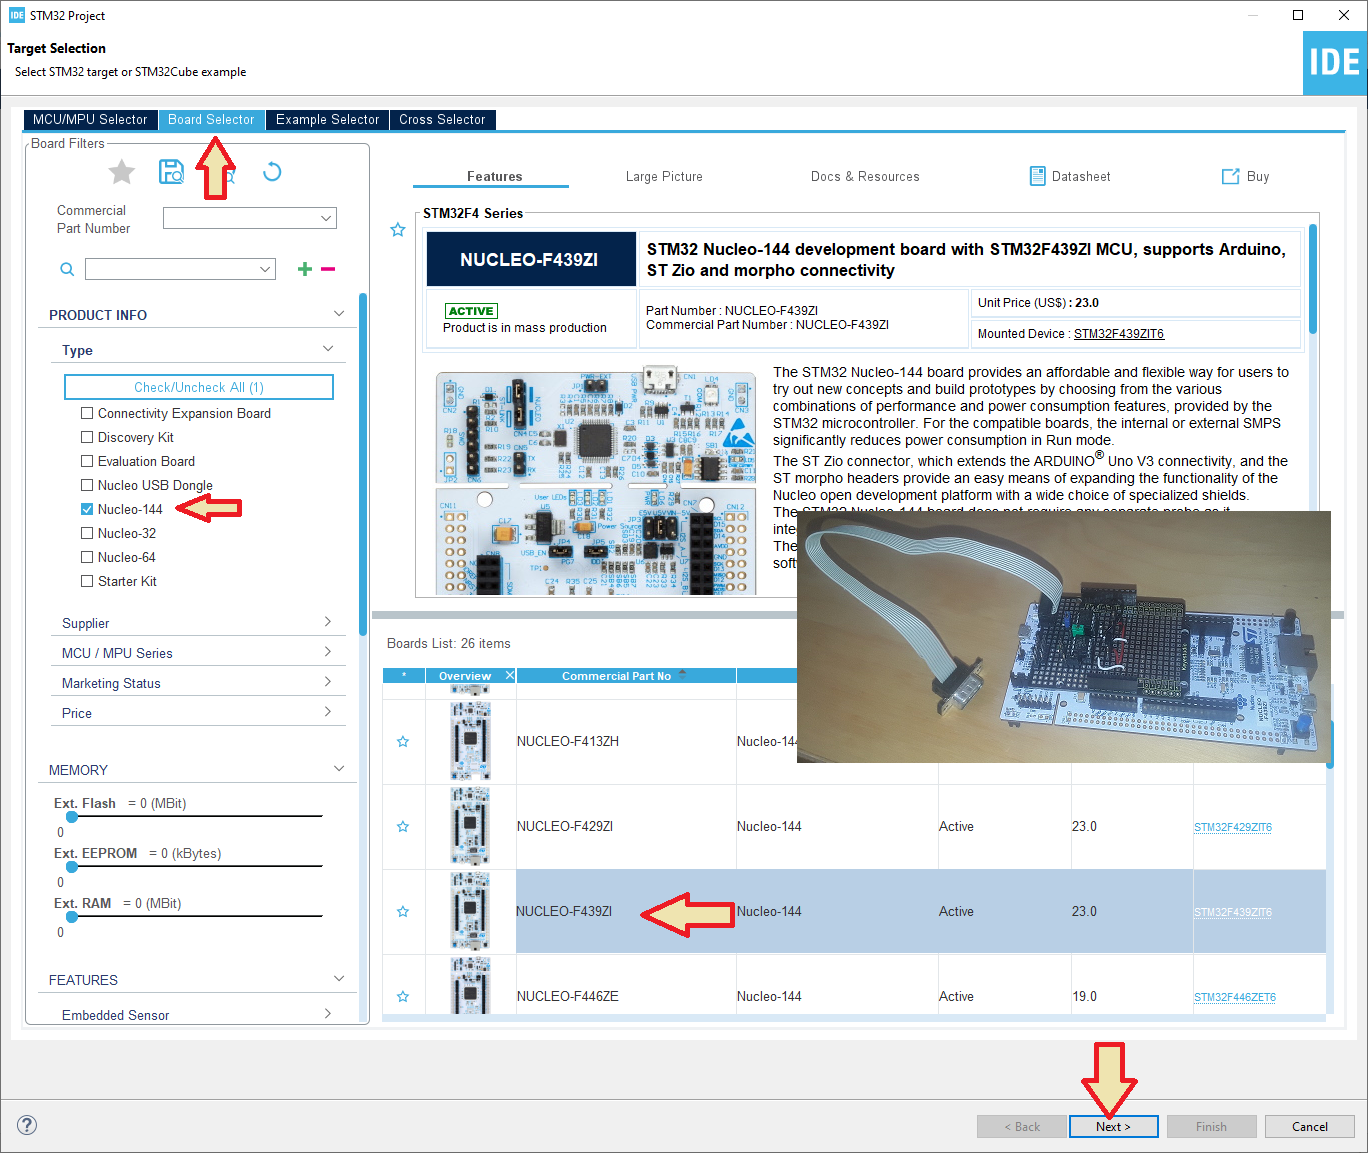Click the search magnifier icon

click(67, 269)
